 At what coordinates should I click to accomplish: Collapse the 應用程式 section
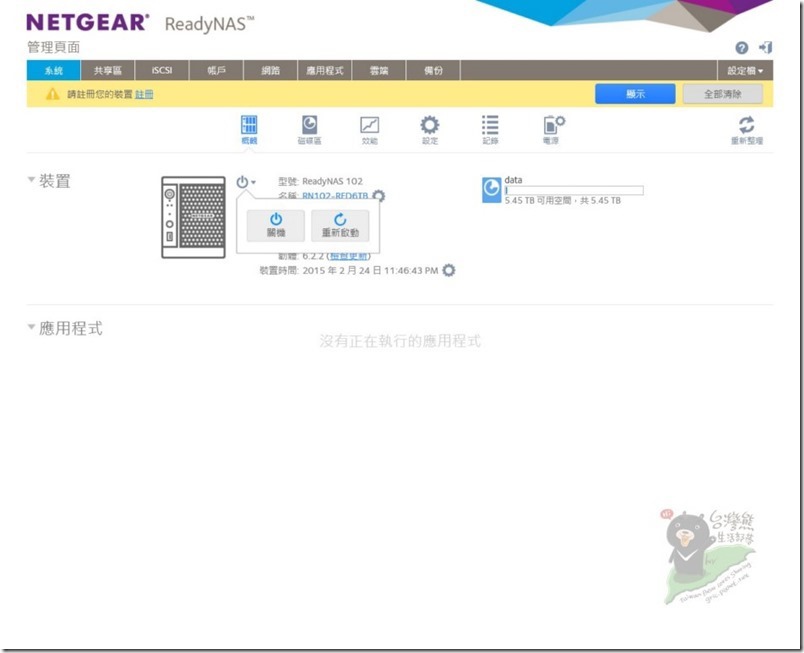click(31, 326)
